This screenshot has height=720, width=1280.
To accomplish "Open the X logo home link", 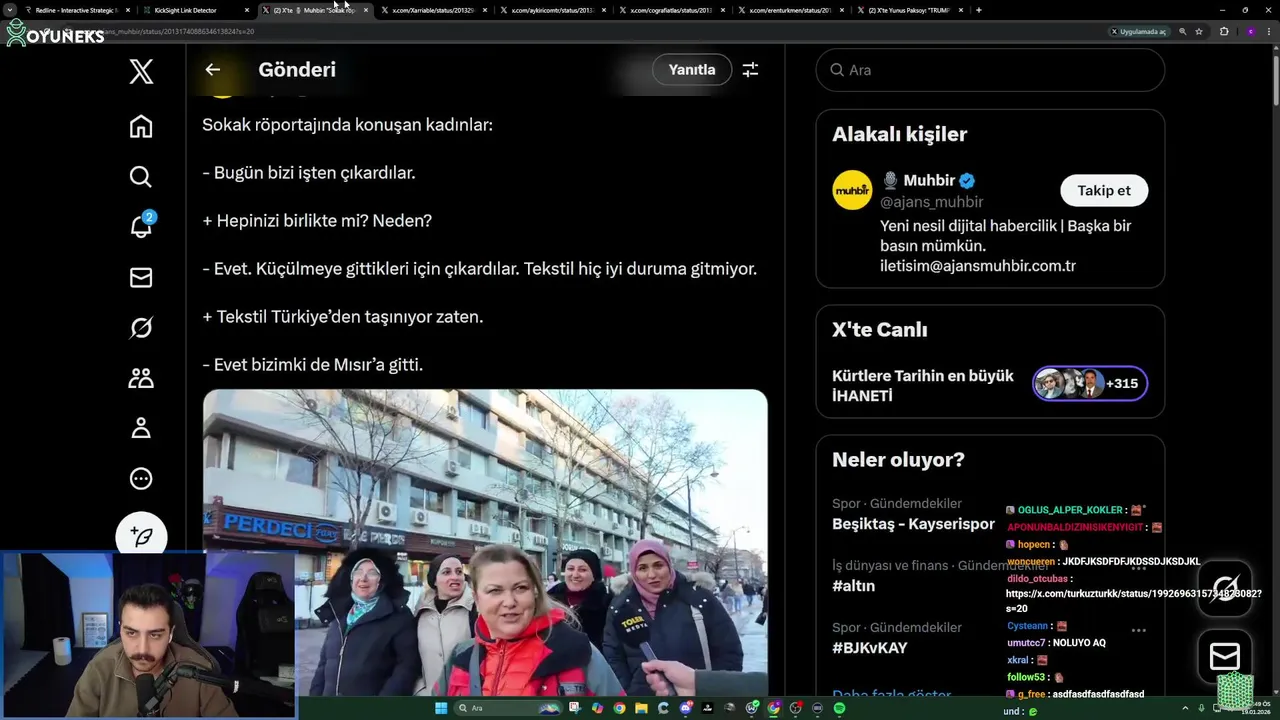I will [x=141, y=71].
